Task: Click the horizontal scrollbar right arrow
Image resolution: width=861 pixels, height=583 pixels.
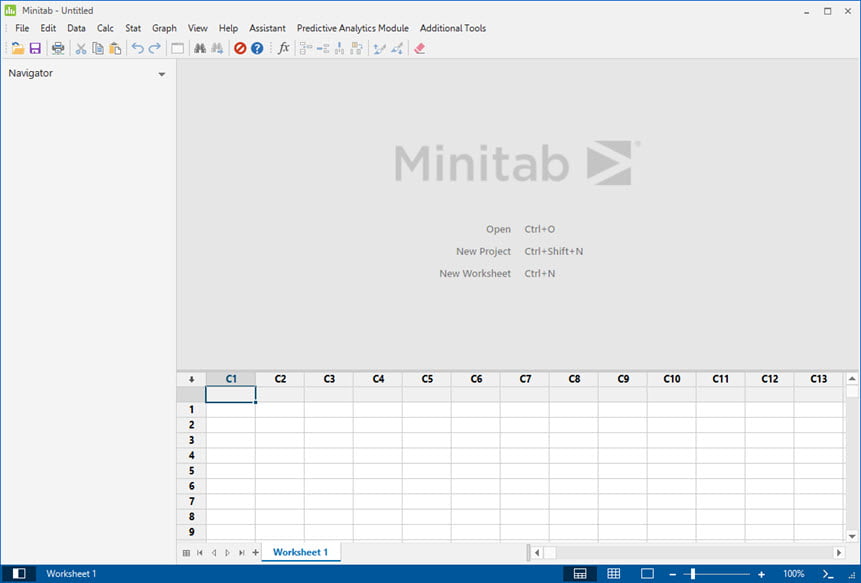Action: click(838, 553)
